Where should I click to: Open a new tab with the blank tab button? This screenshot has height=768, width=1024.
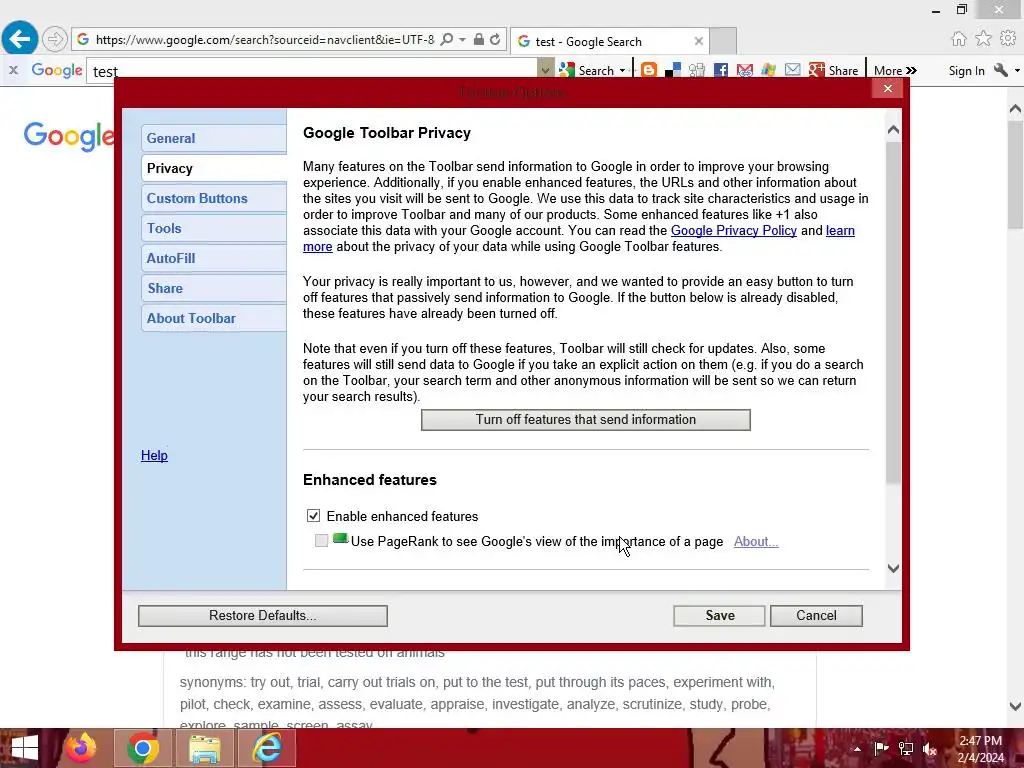pyautogui.click(x=723, y=41)
